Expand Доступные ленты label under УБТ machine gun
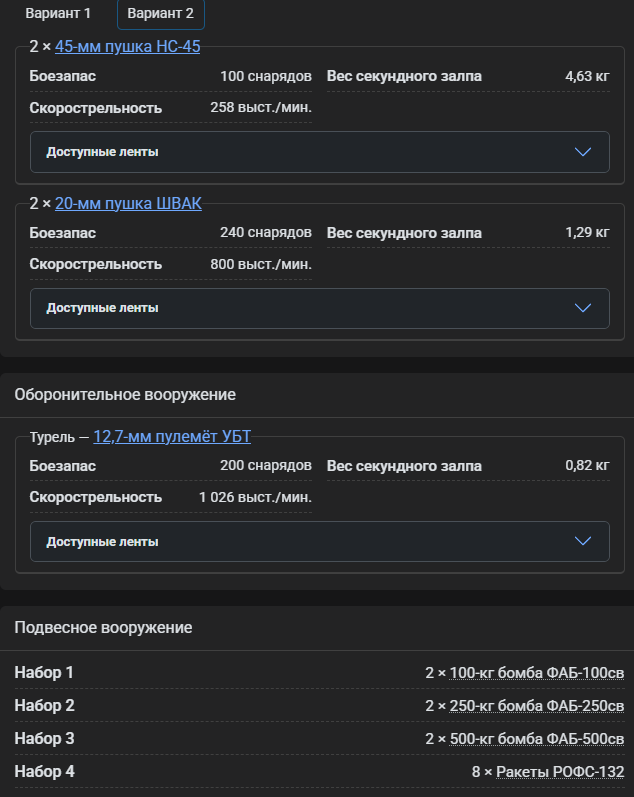Image resolution: width=634 pixels, height=797 pixels. (x=103, y=541)
